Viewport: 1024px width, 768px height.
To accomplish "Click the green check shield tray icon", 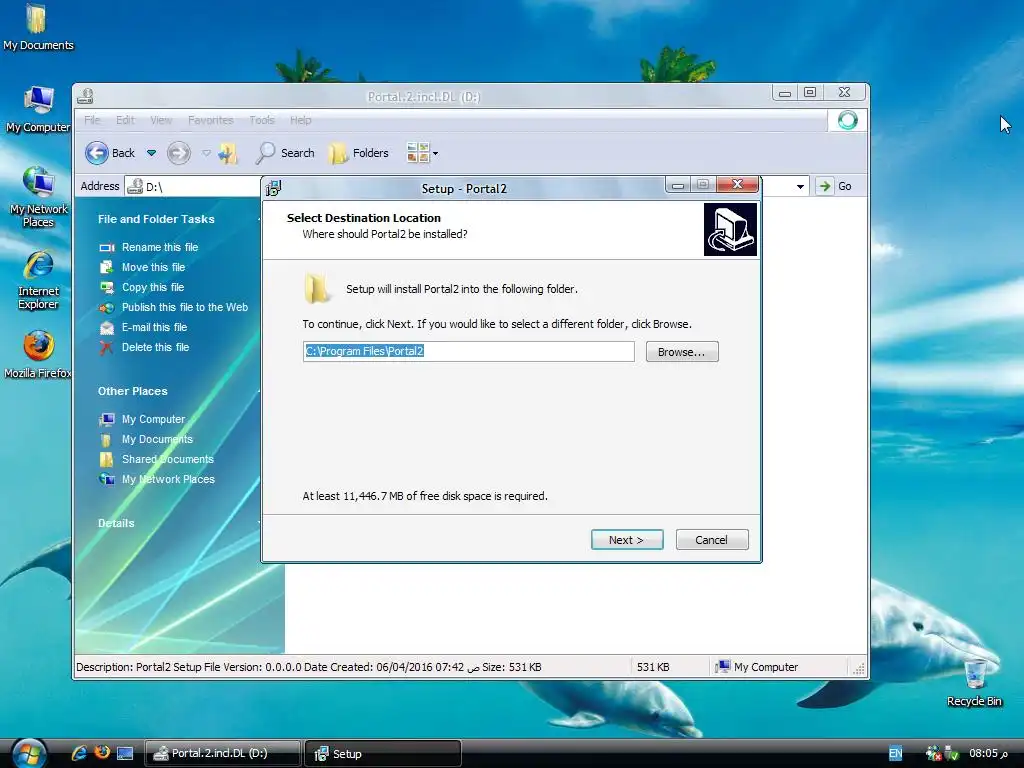I will pyautogui.click(x=952, y=753).
